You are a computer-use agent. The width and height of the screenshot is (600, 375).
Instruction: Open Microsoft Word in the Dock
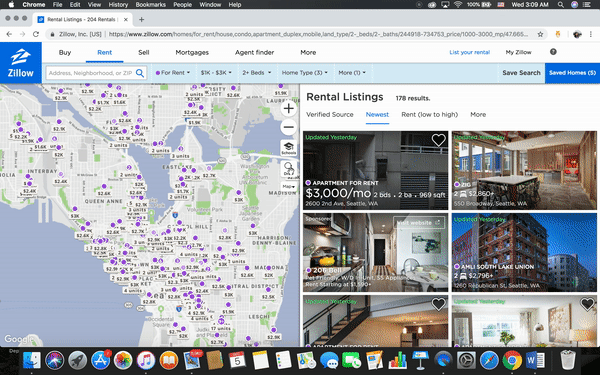(x=535, y=360)
